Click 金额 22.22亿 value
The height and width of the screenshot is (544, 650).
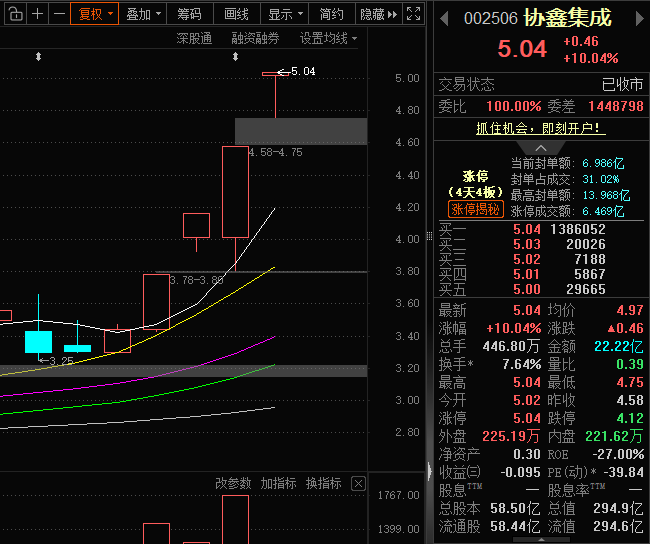[x=618, y=346]
